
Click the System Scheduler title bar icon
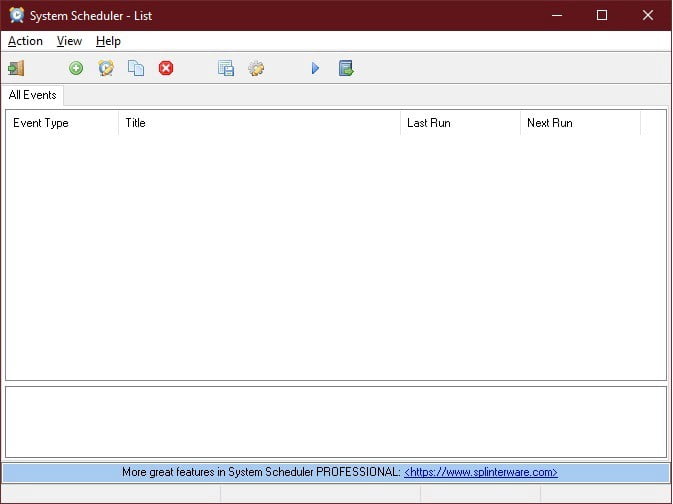pyautogui.click(x=16, y=15)
